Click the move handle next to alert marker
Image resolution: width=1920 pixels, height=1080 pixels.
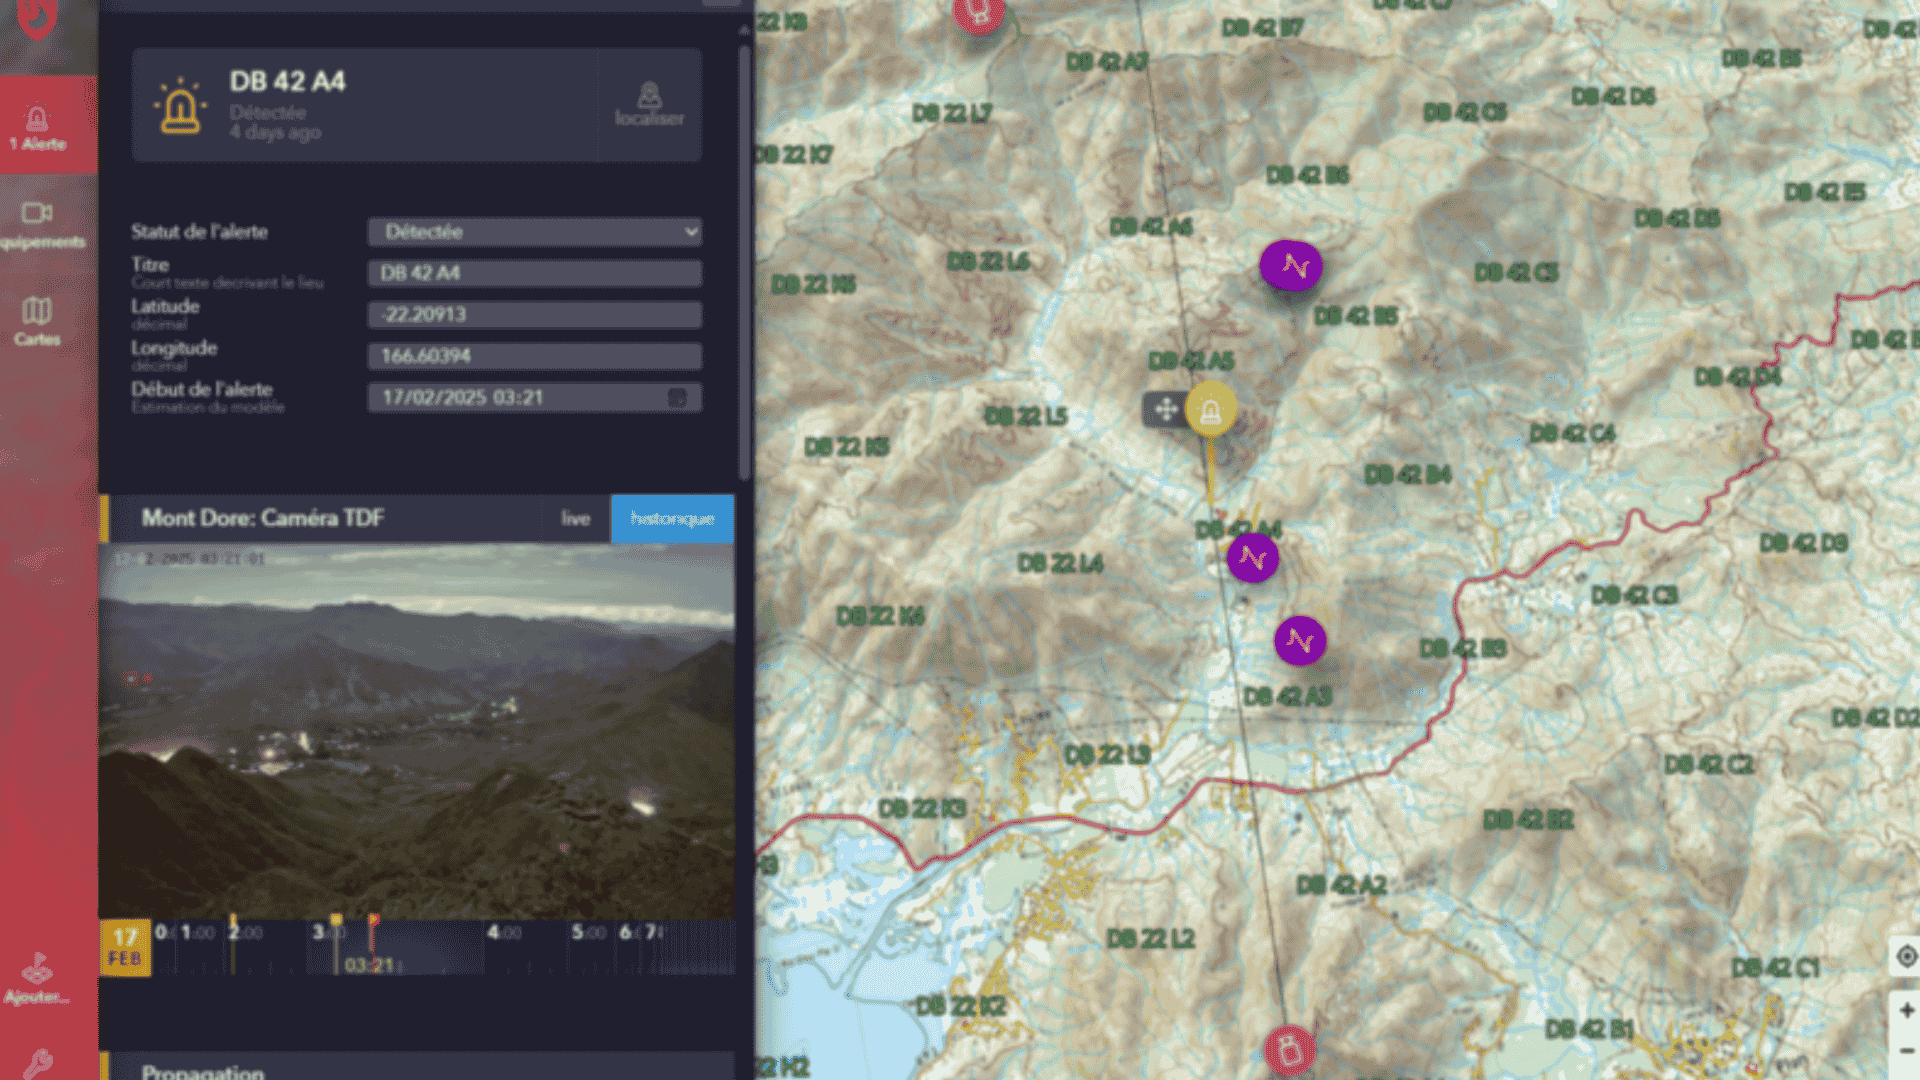[1165, 409]
